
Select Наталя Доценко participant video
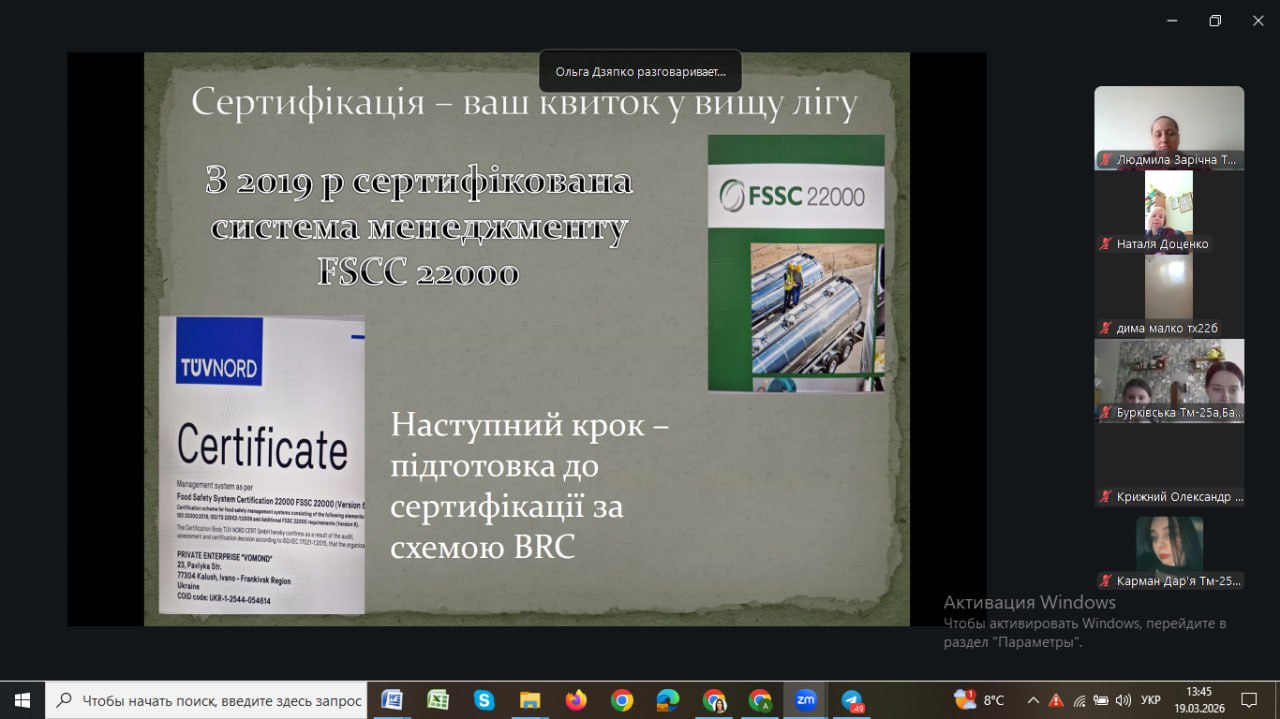click(1169, 211)
